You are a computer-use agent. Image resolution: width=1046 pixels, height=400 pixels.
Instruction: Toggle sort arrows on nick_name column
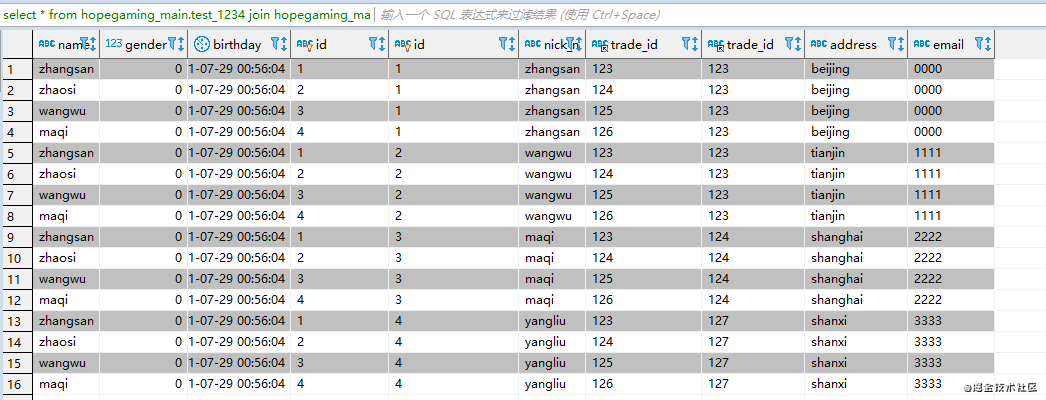click(x=580, y=44)
